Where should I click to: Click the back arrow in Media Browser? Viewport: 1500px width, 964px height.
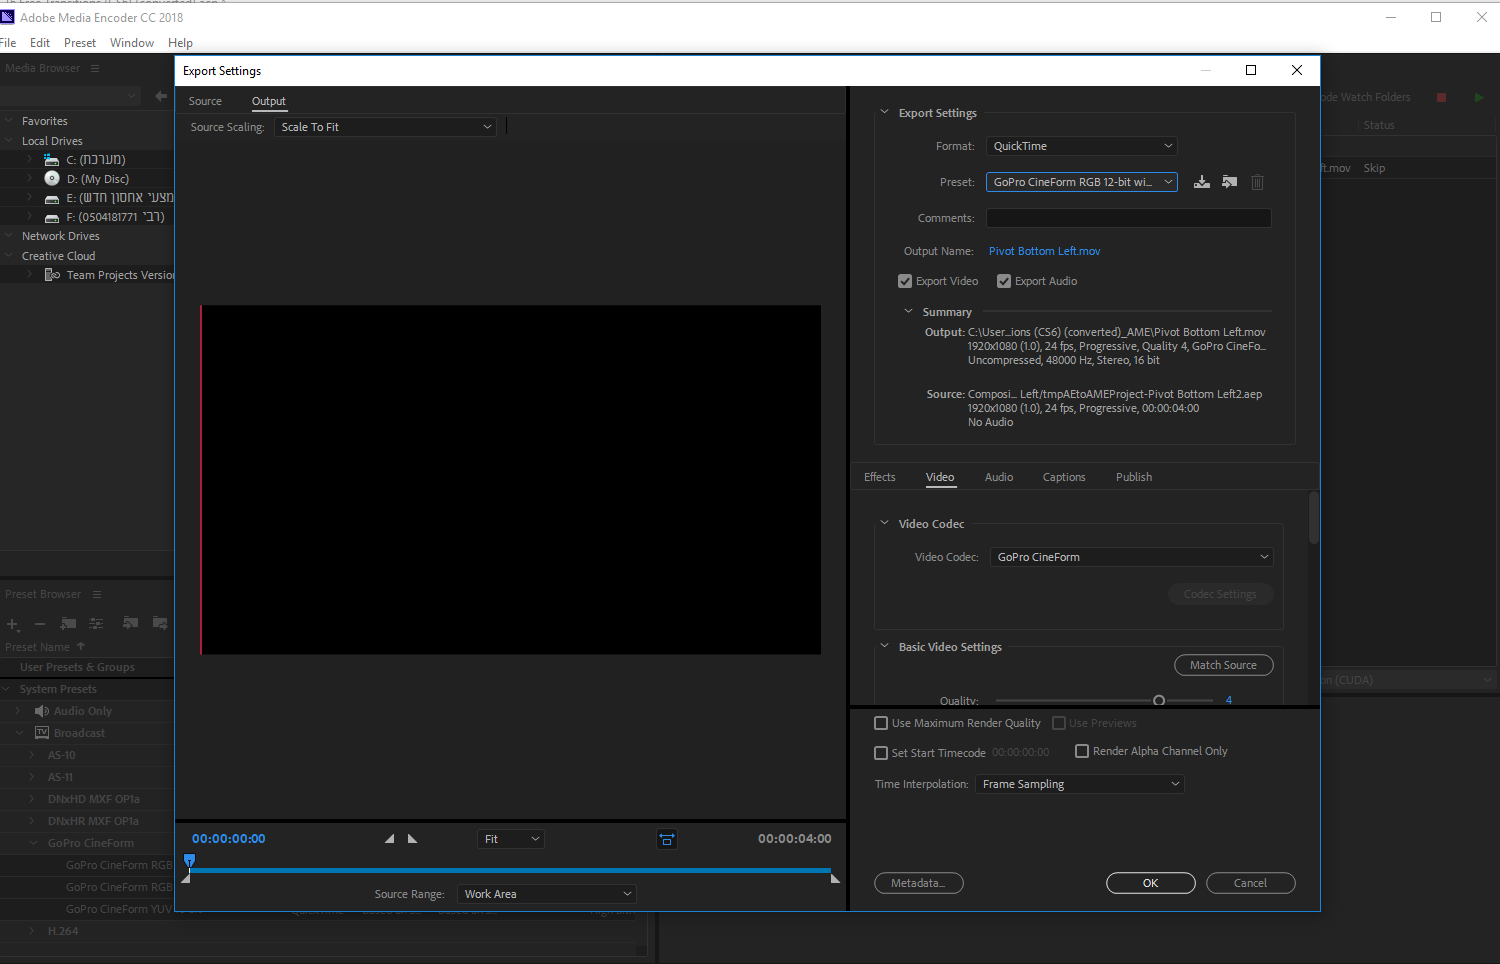coord(161,96)
